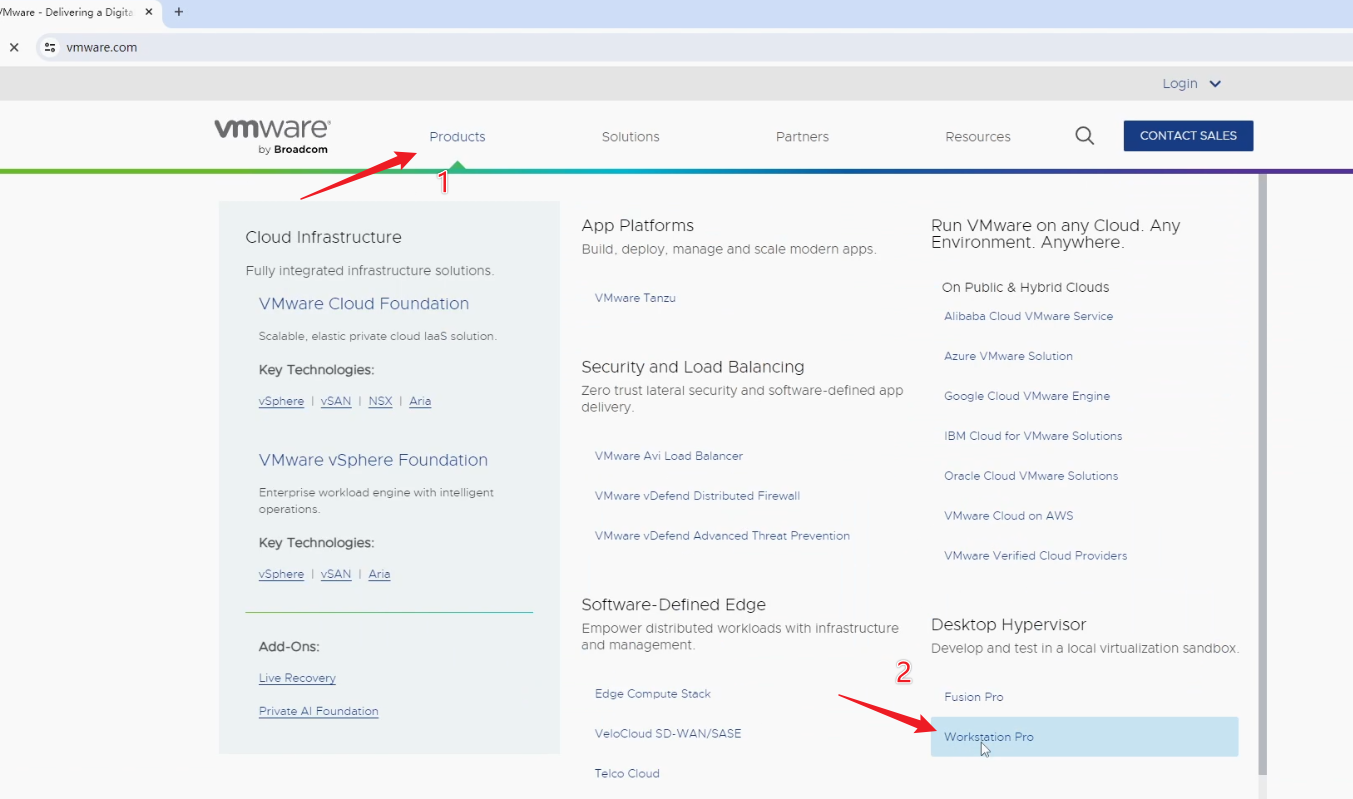
Task: Open the VeloCloud SD-WAN/SASE link
Action: [x=668, y=734]
